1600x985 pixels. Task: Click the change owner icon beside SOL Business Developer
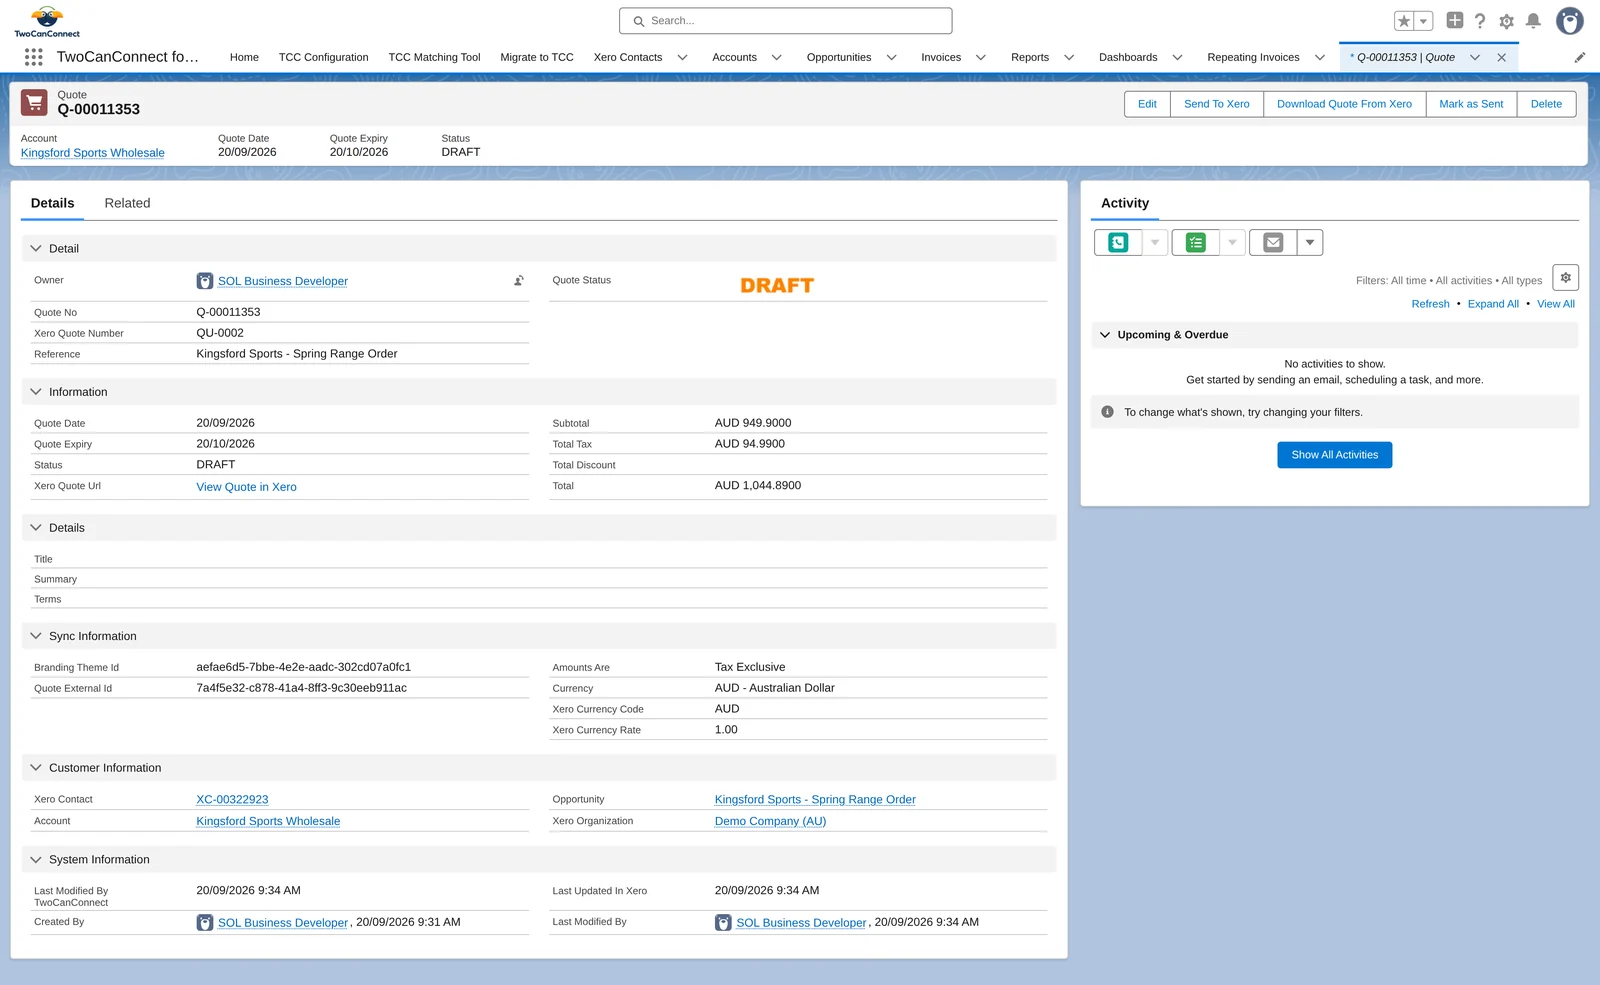(519, 281)
